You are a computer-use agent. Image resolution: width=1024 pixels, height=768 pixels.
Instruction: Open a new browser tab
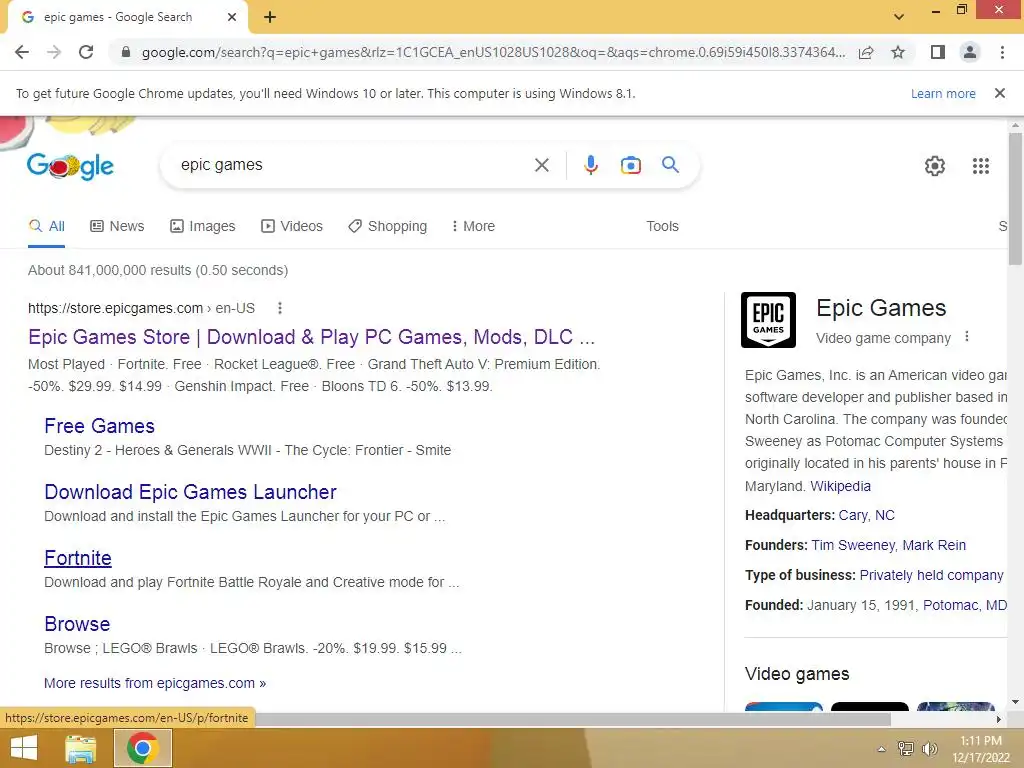coord(270,18)
